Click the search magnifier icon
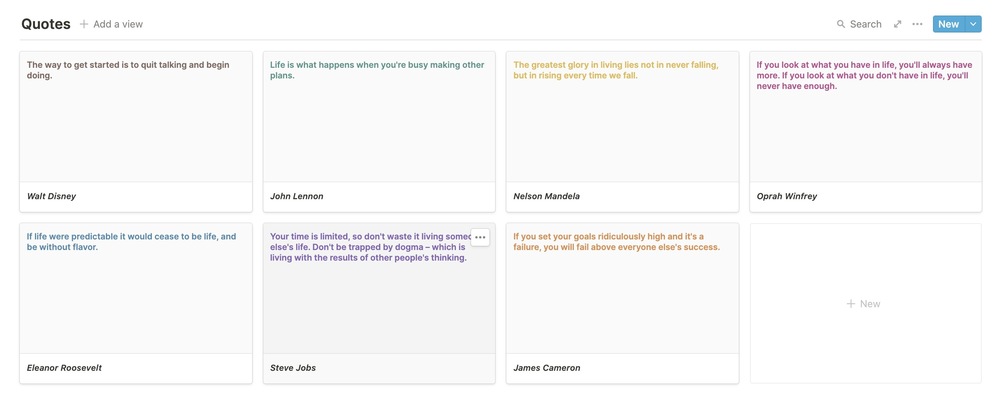 pyautogui.click(x=841, y=24)
